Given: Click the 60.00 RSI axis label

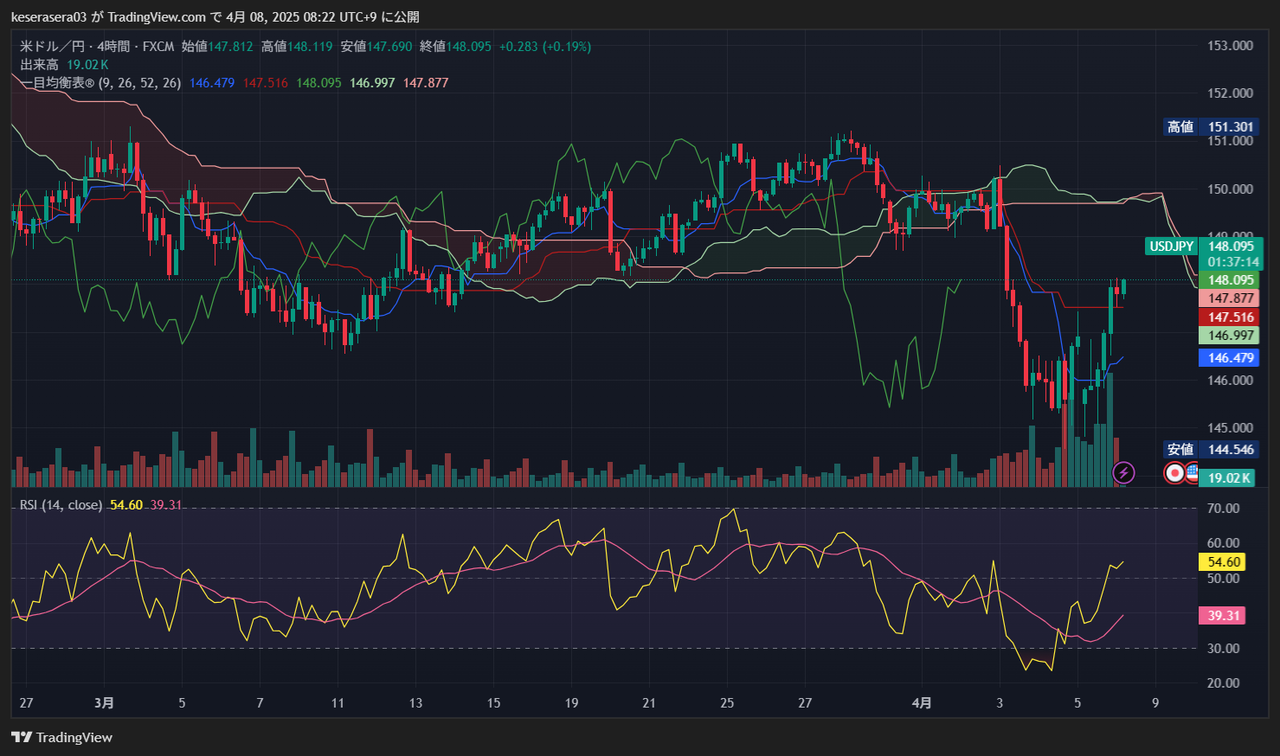Looking at the screenshot, I should 1225,544.
